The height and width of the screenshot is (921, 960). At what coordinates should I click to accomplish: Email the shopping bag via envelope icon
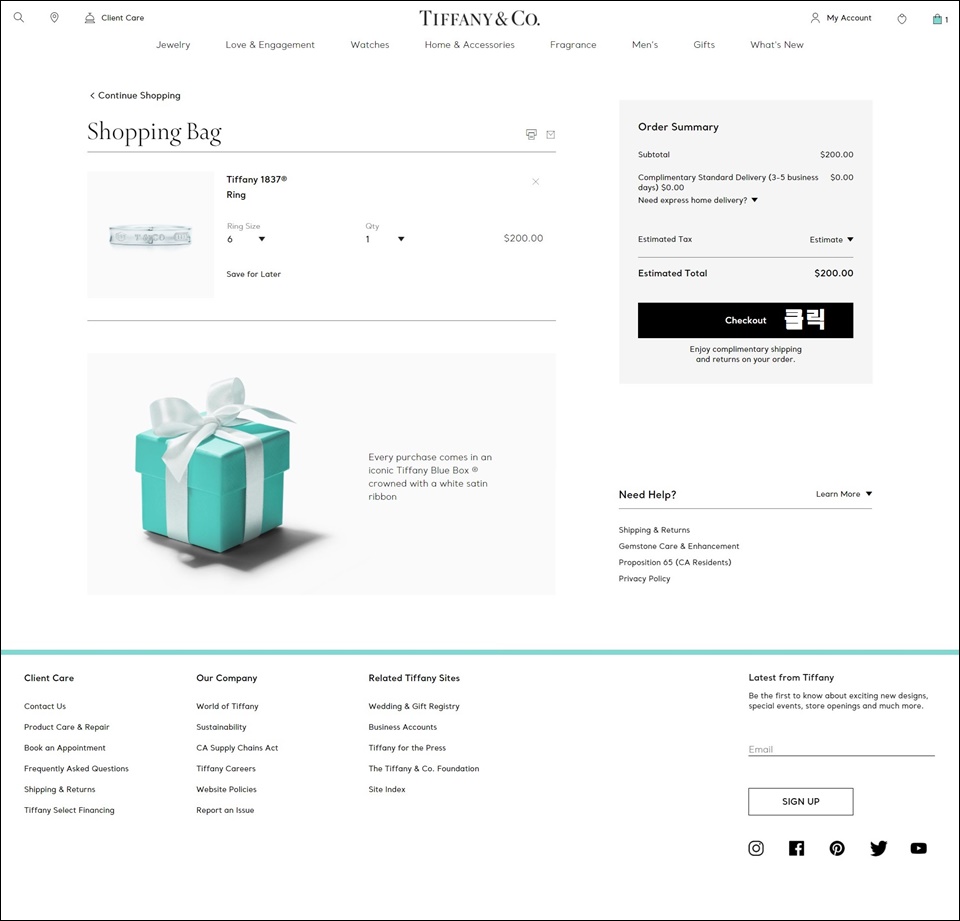click(x=551, y=135)
